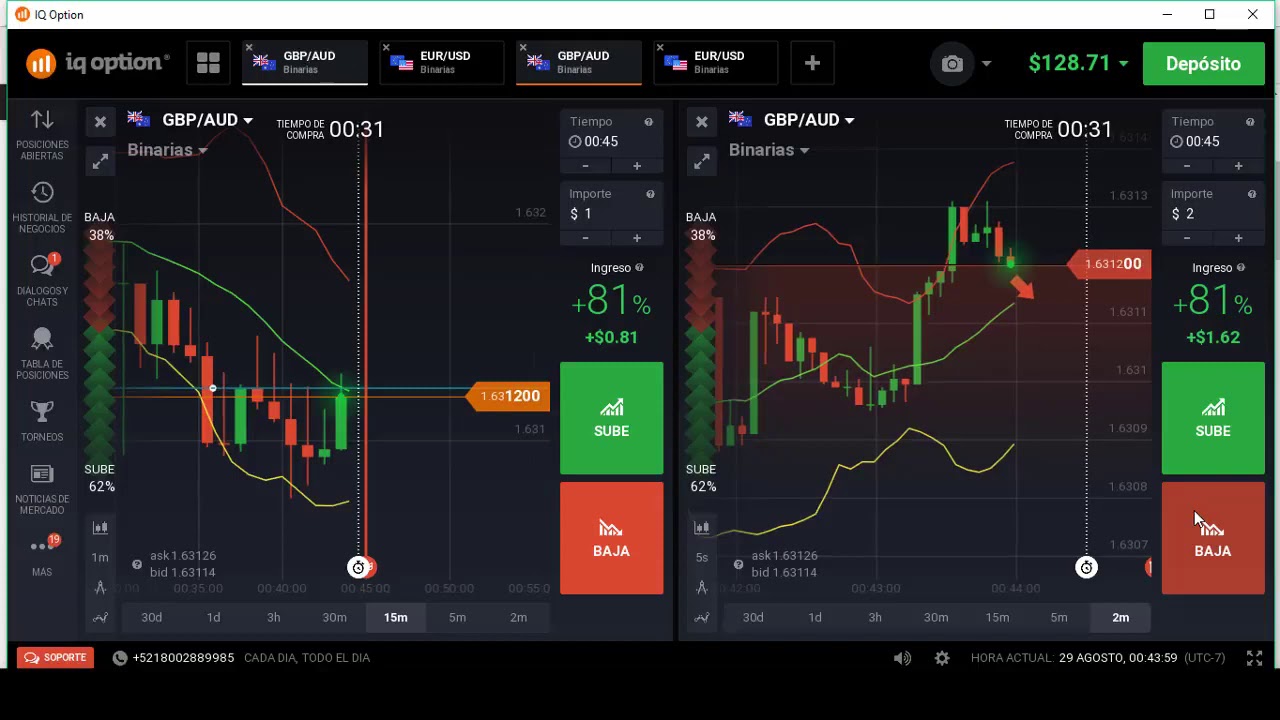The height and width of the screenshot is (720, 1280).
Task: Open Tabla de Posiciones leaderboard
Action: pyautogui.click(x=42, y=354)
